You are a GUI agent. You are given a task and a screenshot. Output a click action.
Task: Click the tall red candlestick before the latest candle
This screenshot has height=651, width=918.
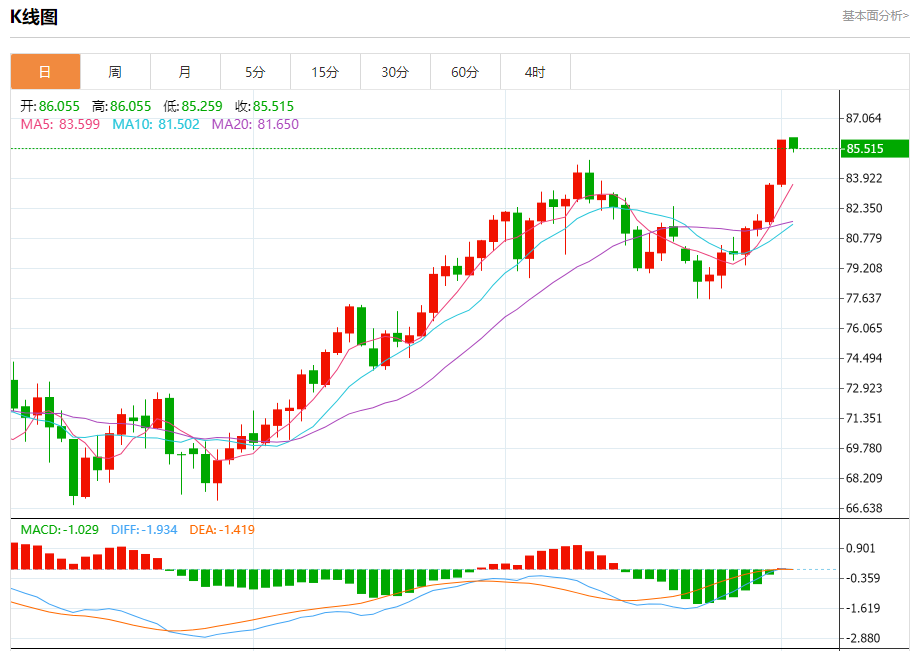coord(782,163)
